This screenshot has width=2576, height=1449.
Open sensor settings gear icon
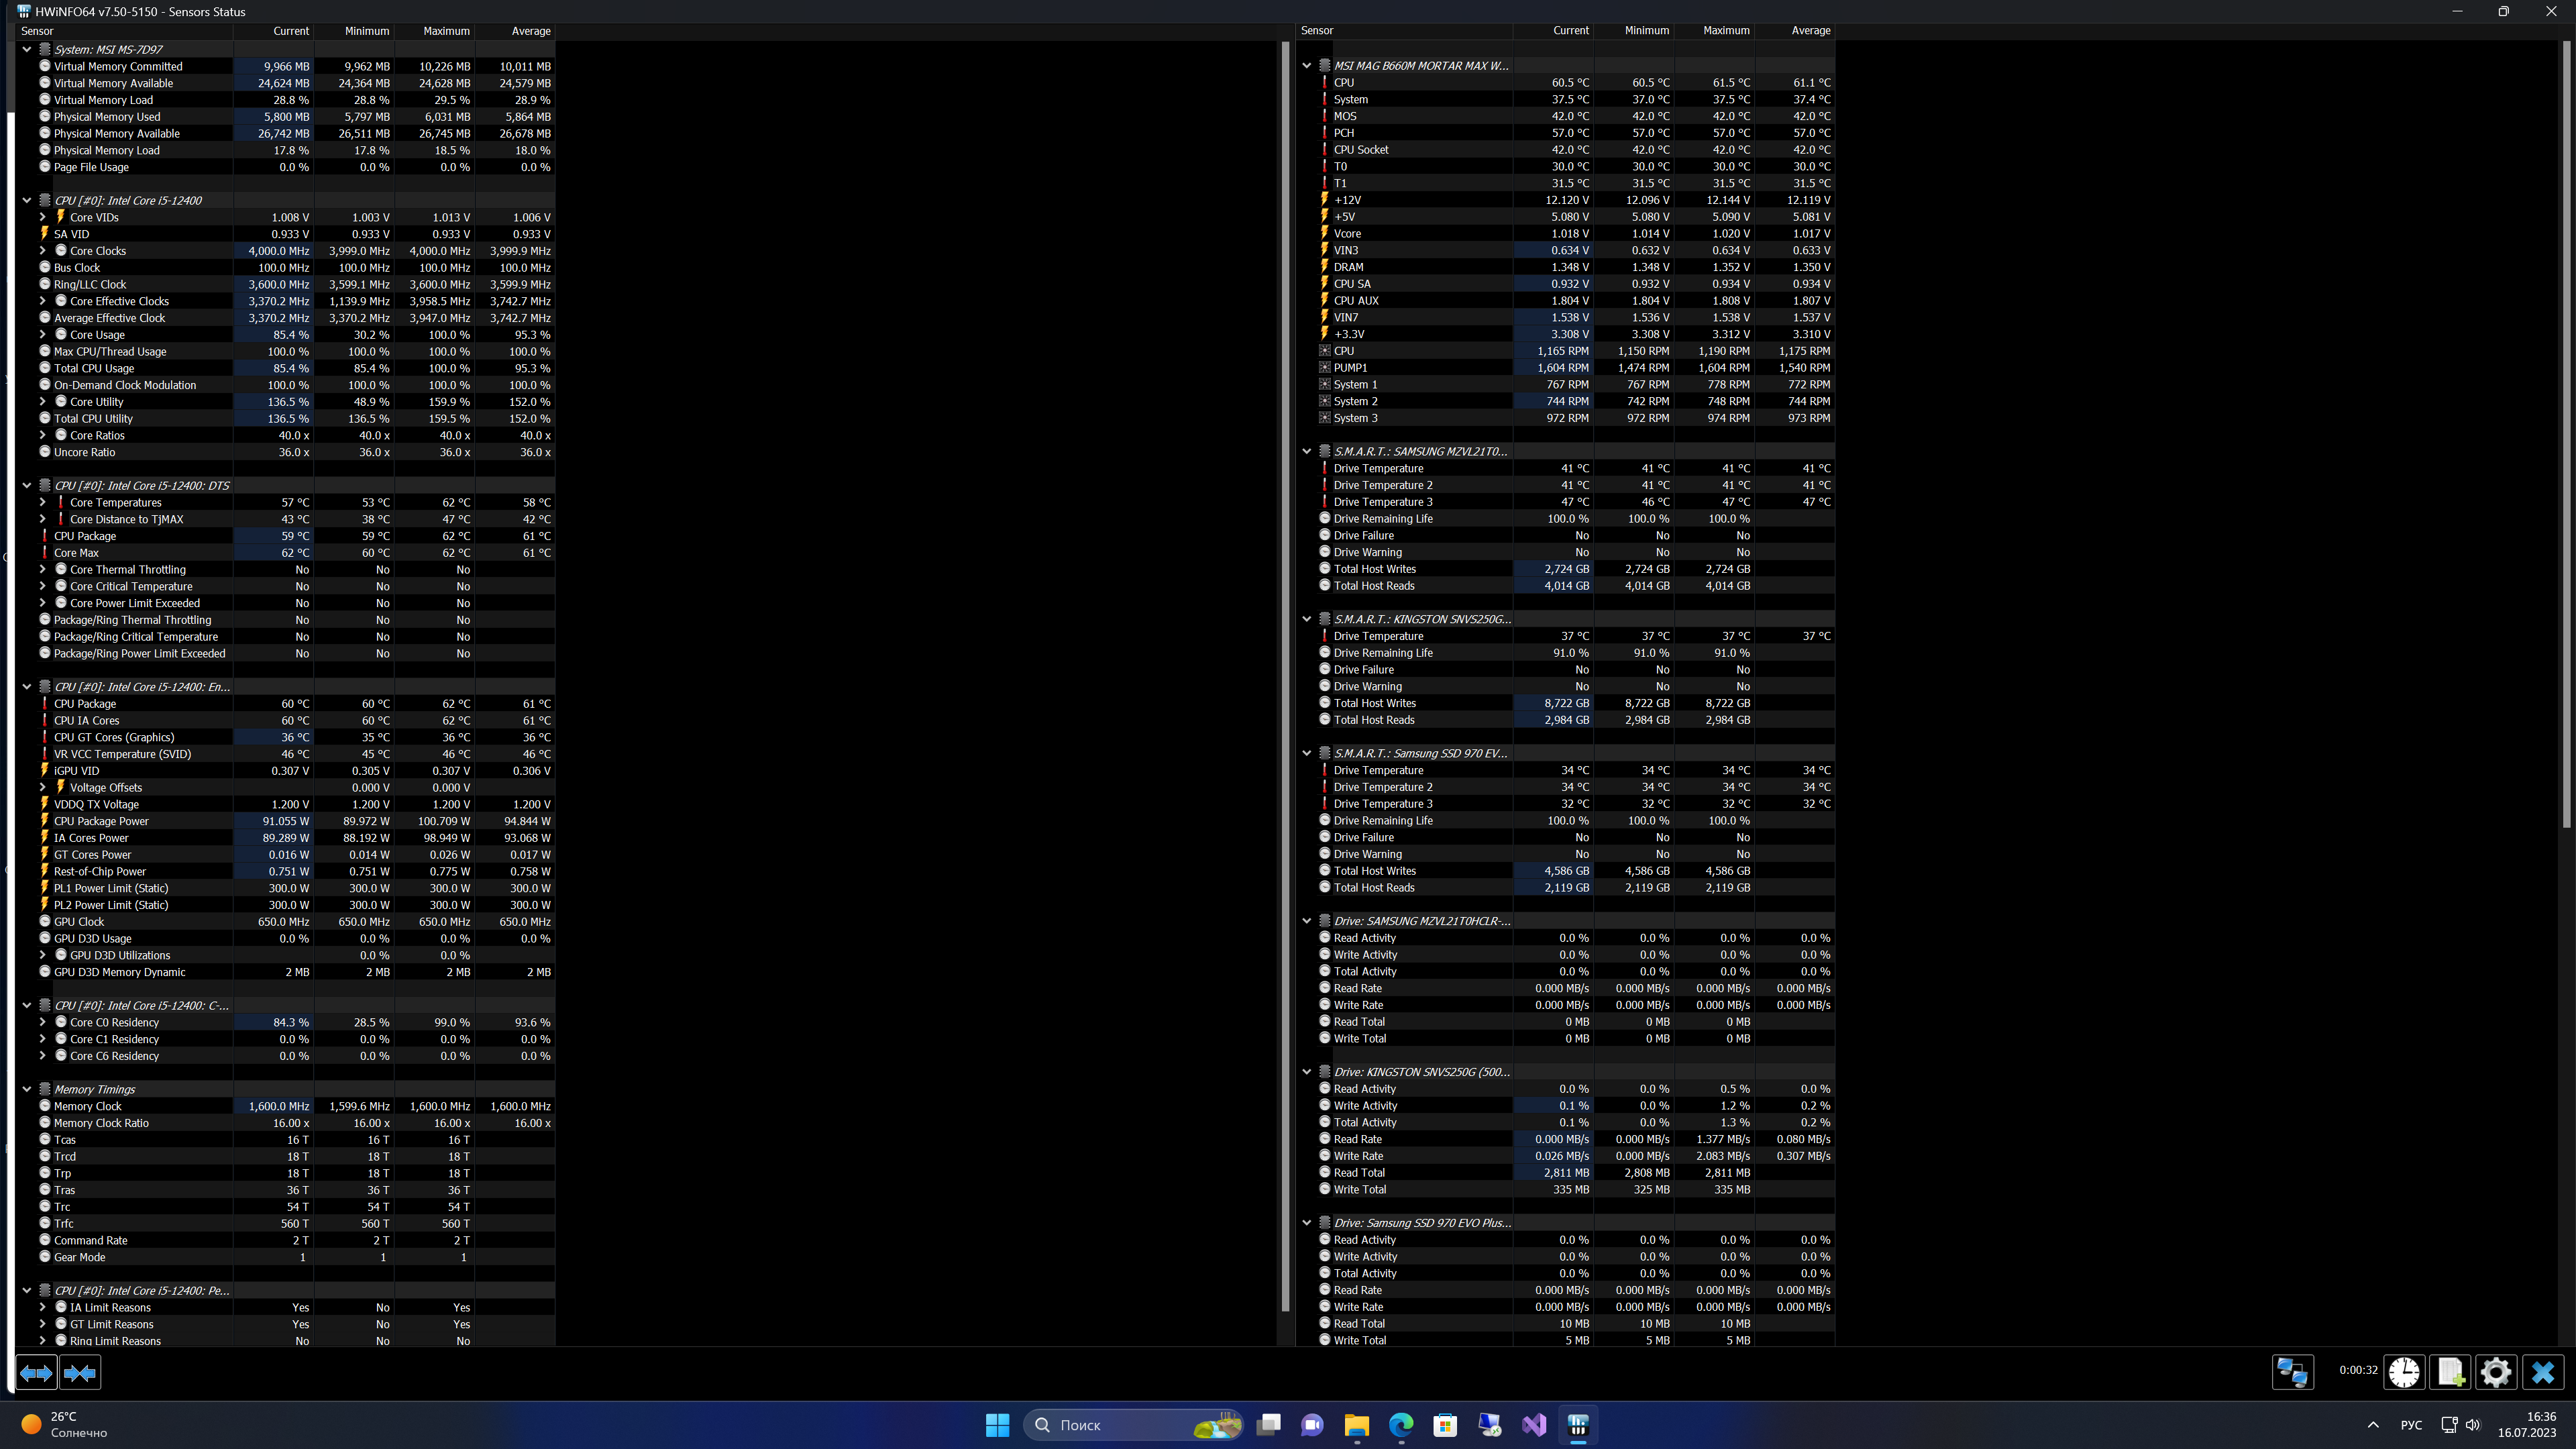pos(2496,1371)
